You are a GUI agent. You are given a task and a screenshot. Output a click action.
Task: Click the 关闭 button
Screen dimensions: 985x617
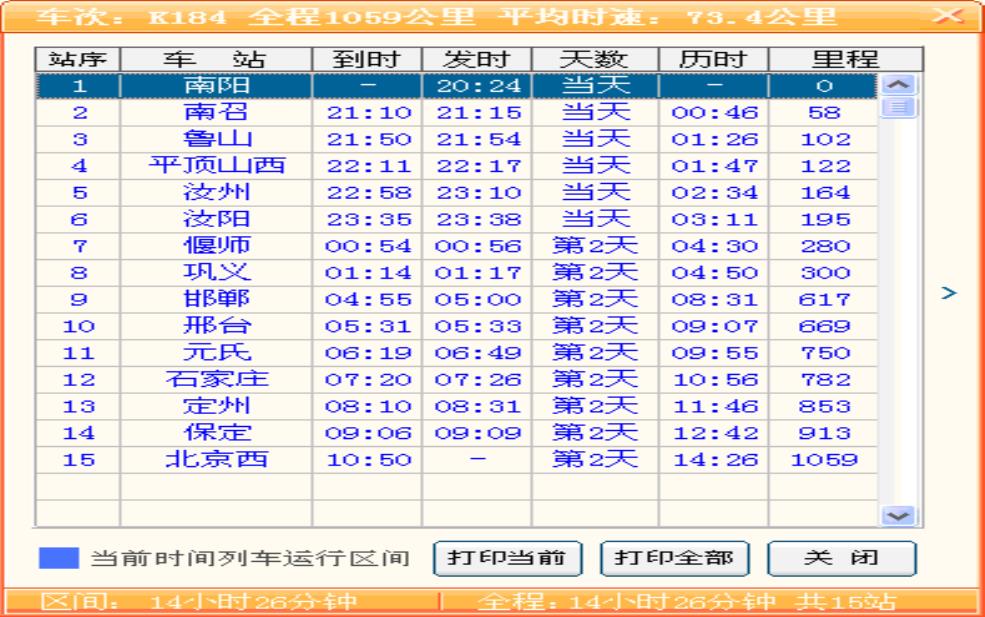click(841, 558)
